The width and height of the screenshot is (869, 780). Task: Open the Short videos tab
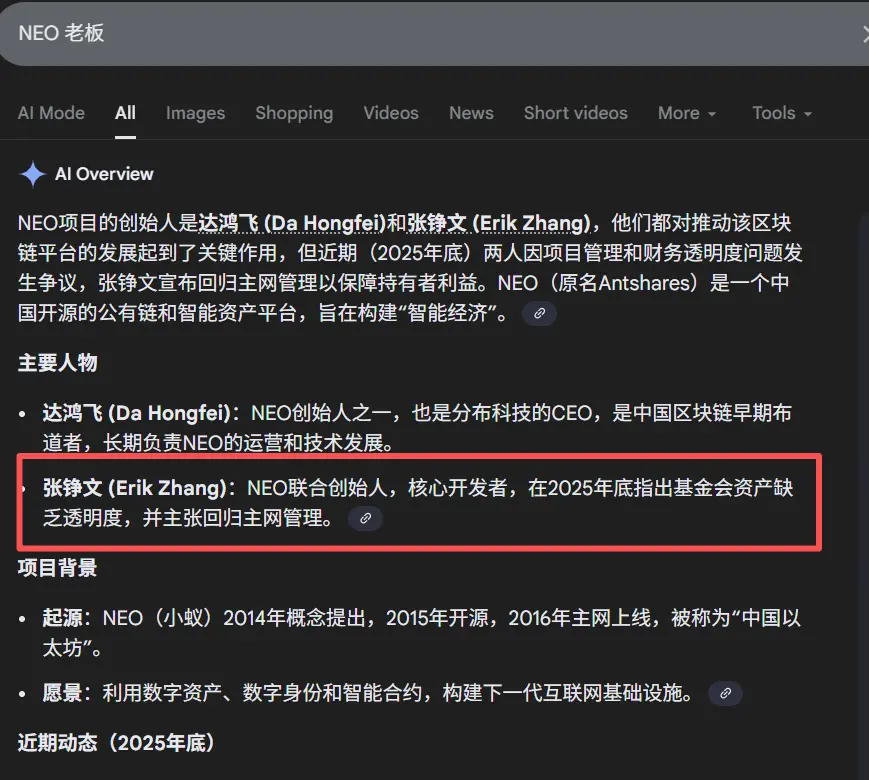click(x=576, y=113)
